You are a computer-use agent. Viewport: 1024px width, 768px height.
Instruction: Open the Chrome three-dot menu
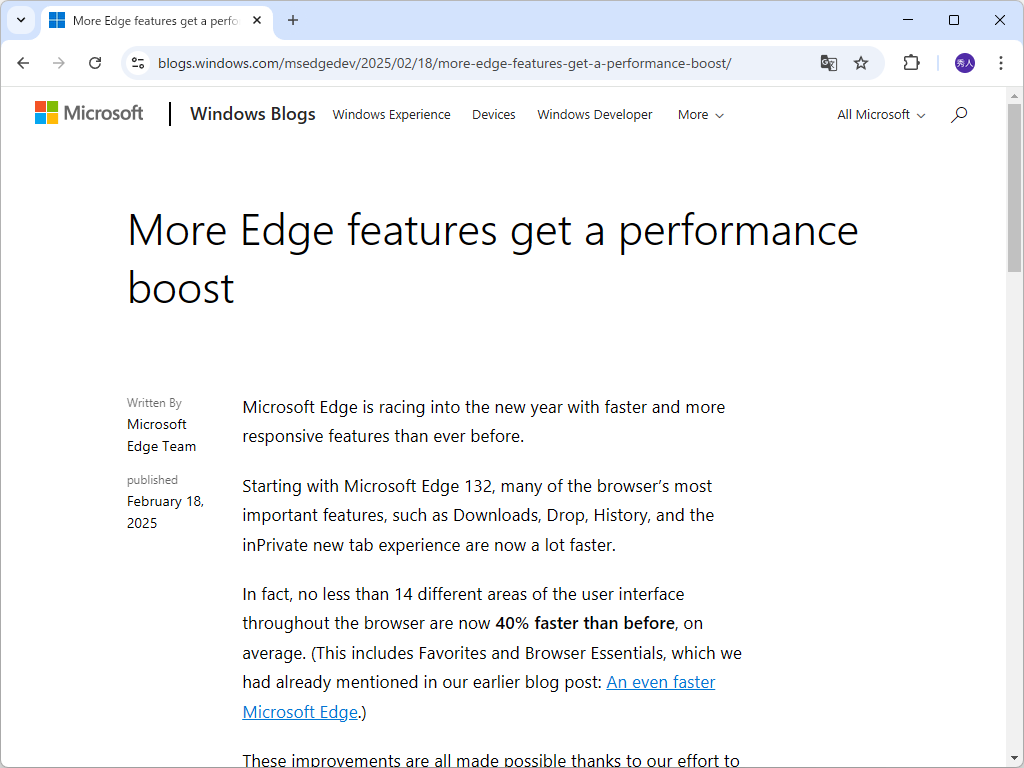click(1001, 62)
